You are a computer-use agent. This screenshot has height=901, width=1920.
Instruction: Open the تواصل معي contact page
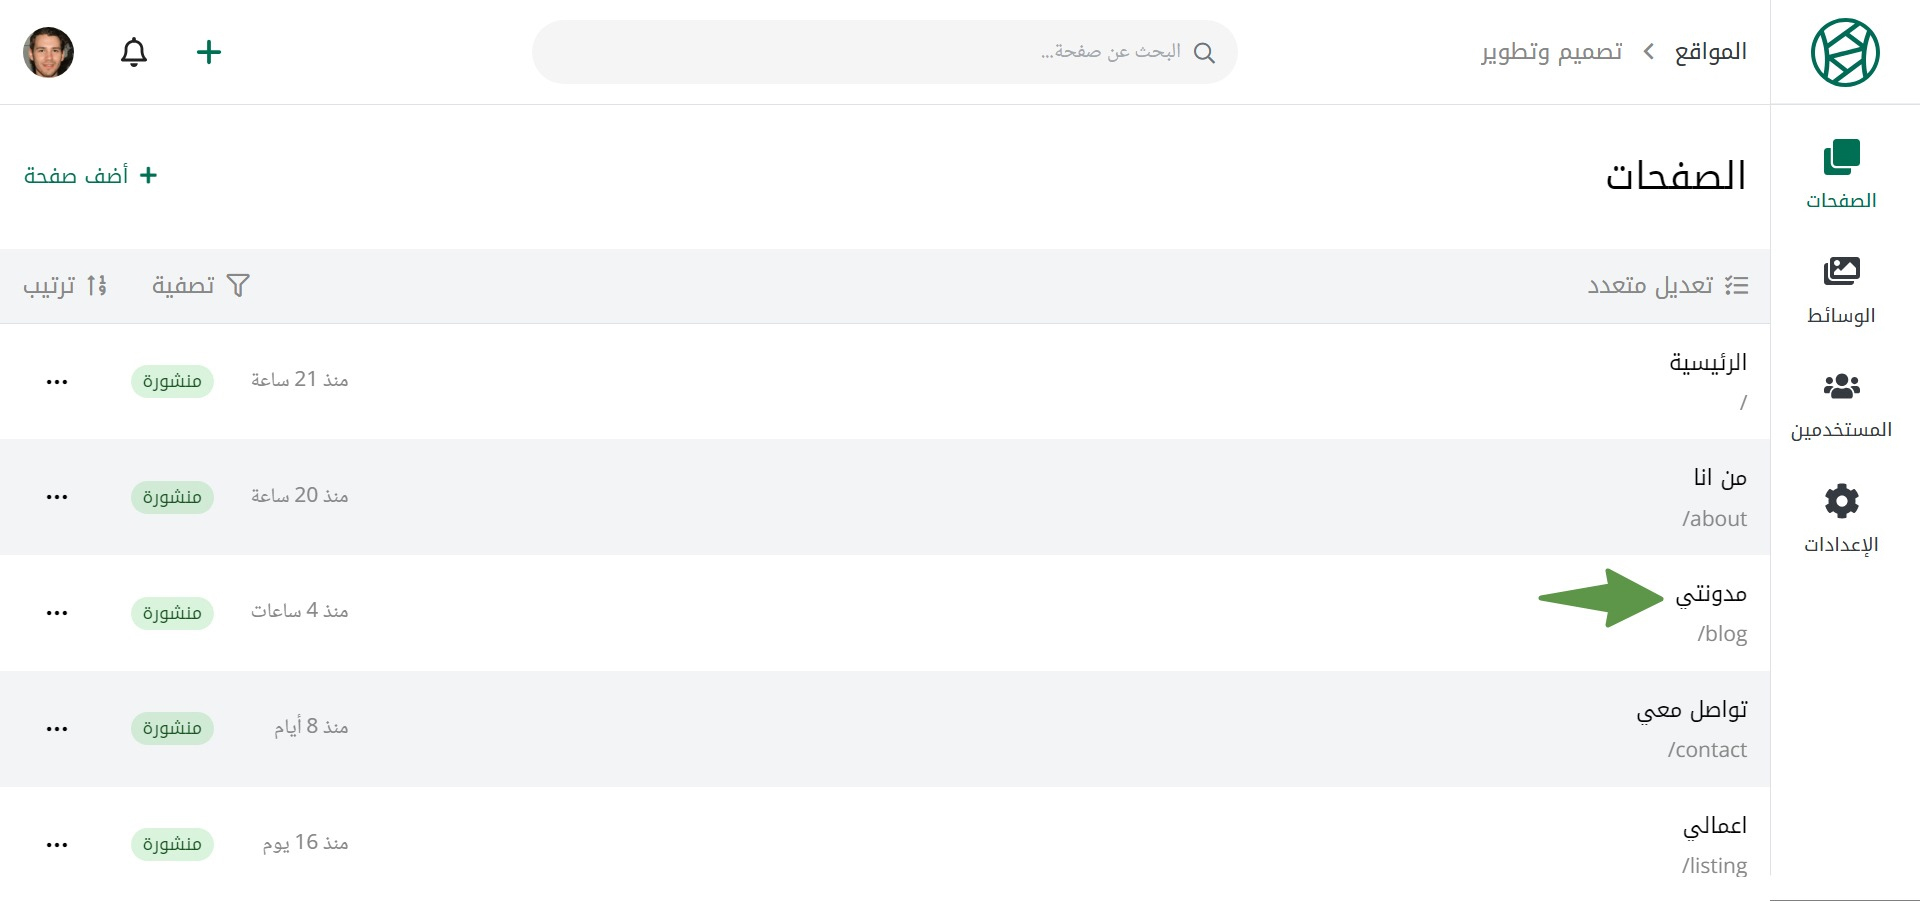[x=1692, y=710]
